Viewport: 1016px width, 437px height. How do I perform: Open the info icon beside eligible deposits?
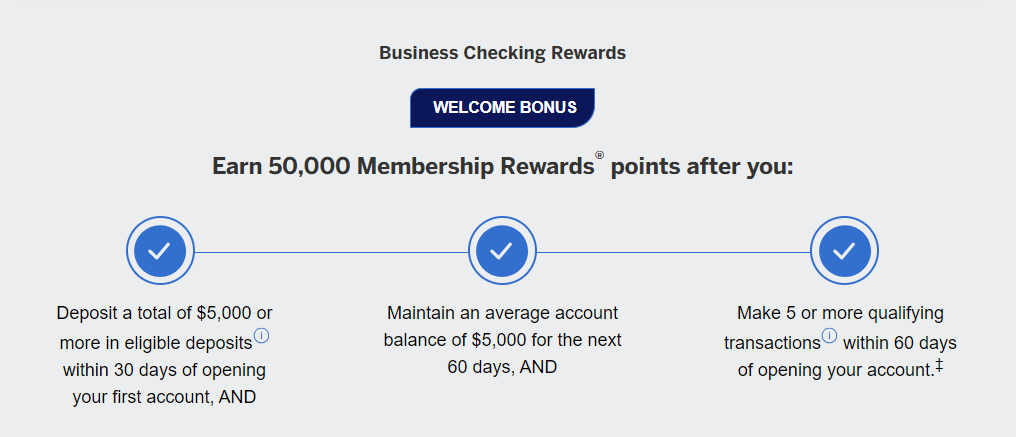coord(261,336)
